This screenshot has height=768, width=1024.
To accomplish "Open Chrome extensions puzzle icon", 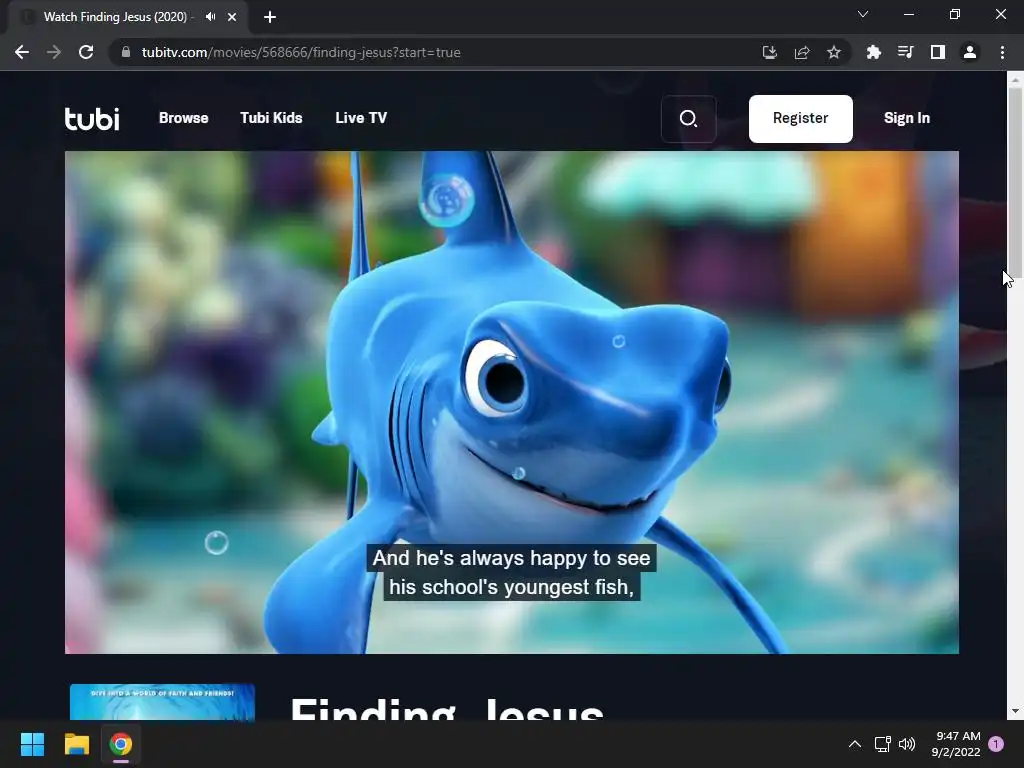I will point(873,52).
